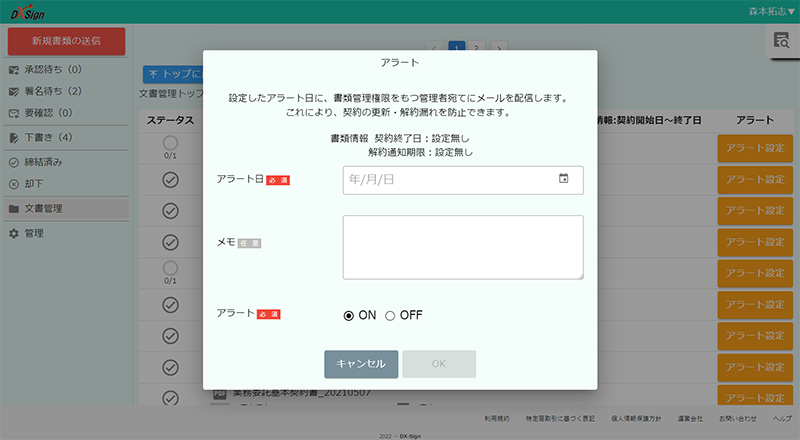Open the document search icon at top right

(782, 40)
